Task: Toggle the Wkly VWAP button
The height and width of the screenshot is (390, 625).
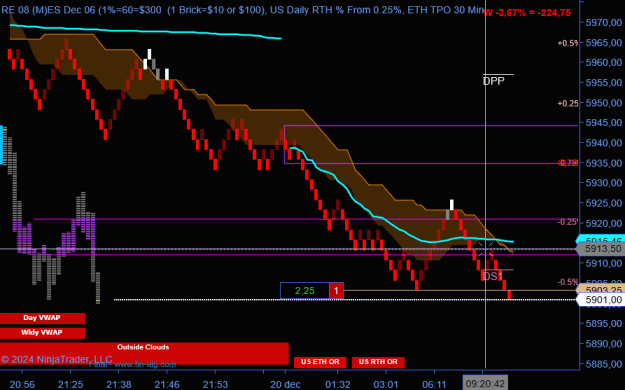Action: (x=42, y=333)
